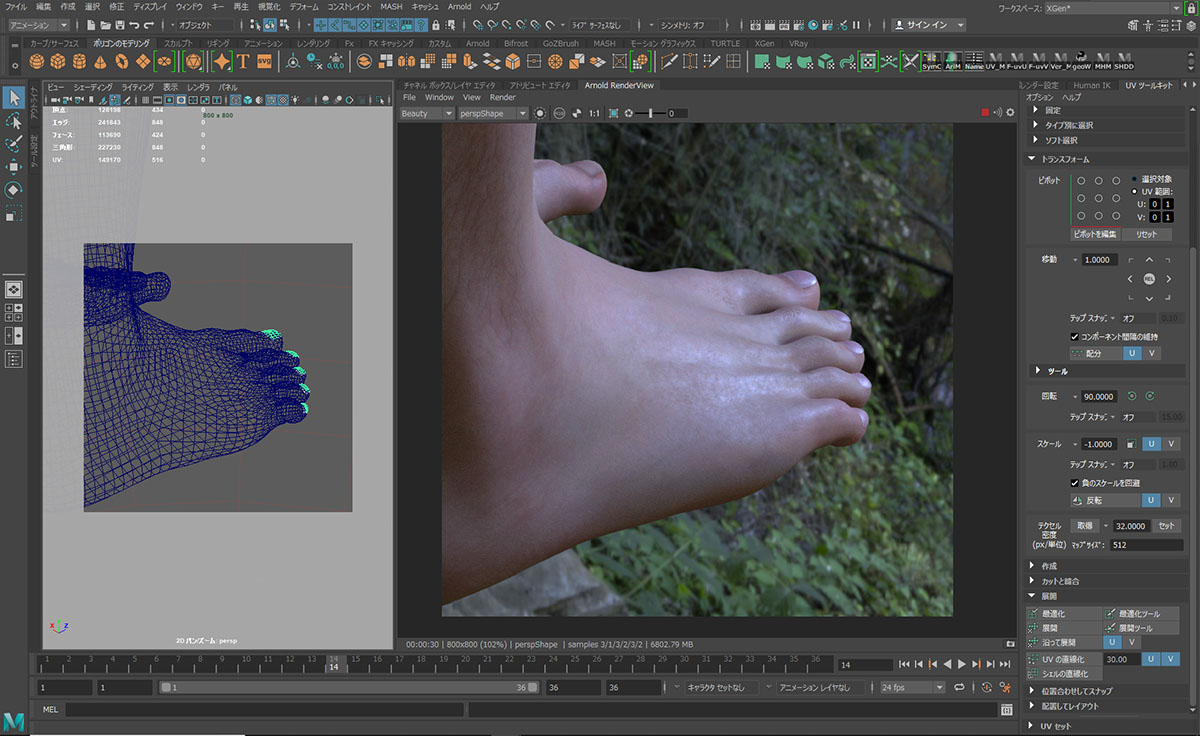The height and width of the screenshot is (736, 1200).
Task: Click the redo arrow icon
Action: (x=148, y=24)
